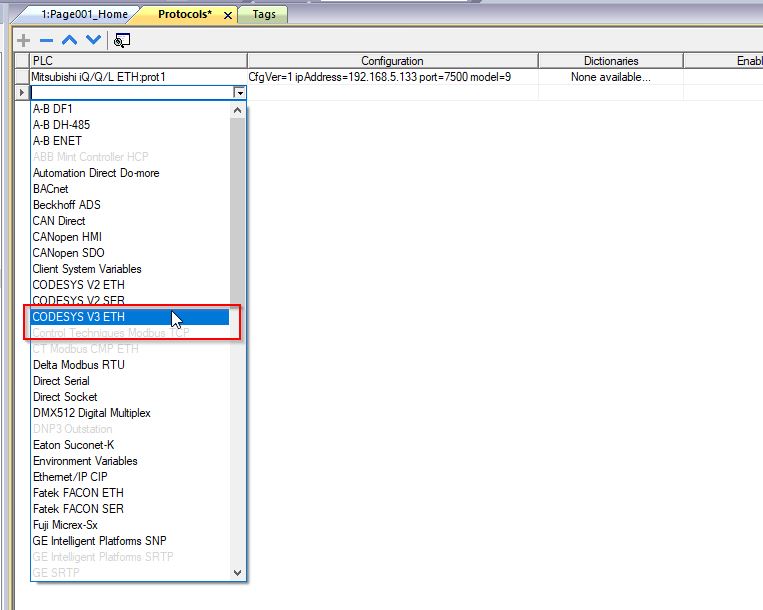Close the Protocols tab

(227, 16)
